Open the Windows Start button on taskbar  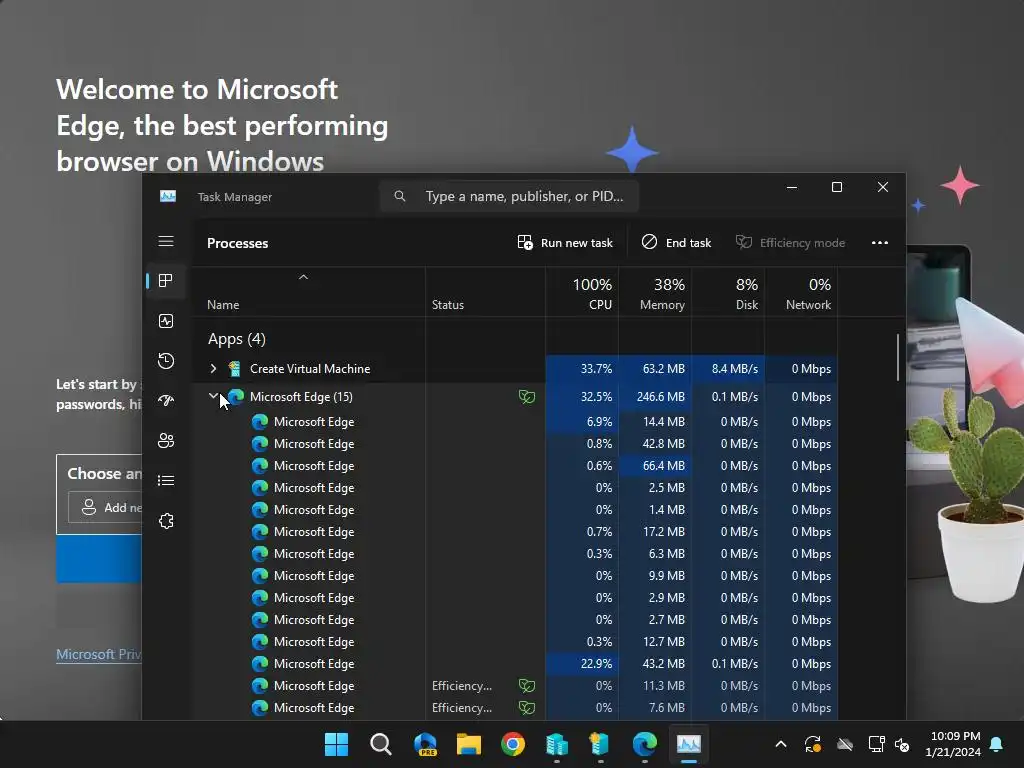336,744
